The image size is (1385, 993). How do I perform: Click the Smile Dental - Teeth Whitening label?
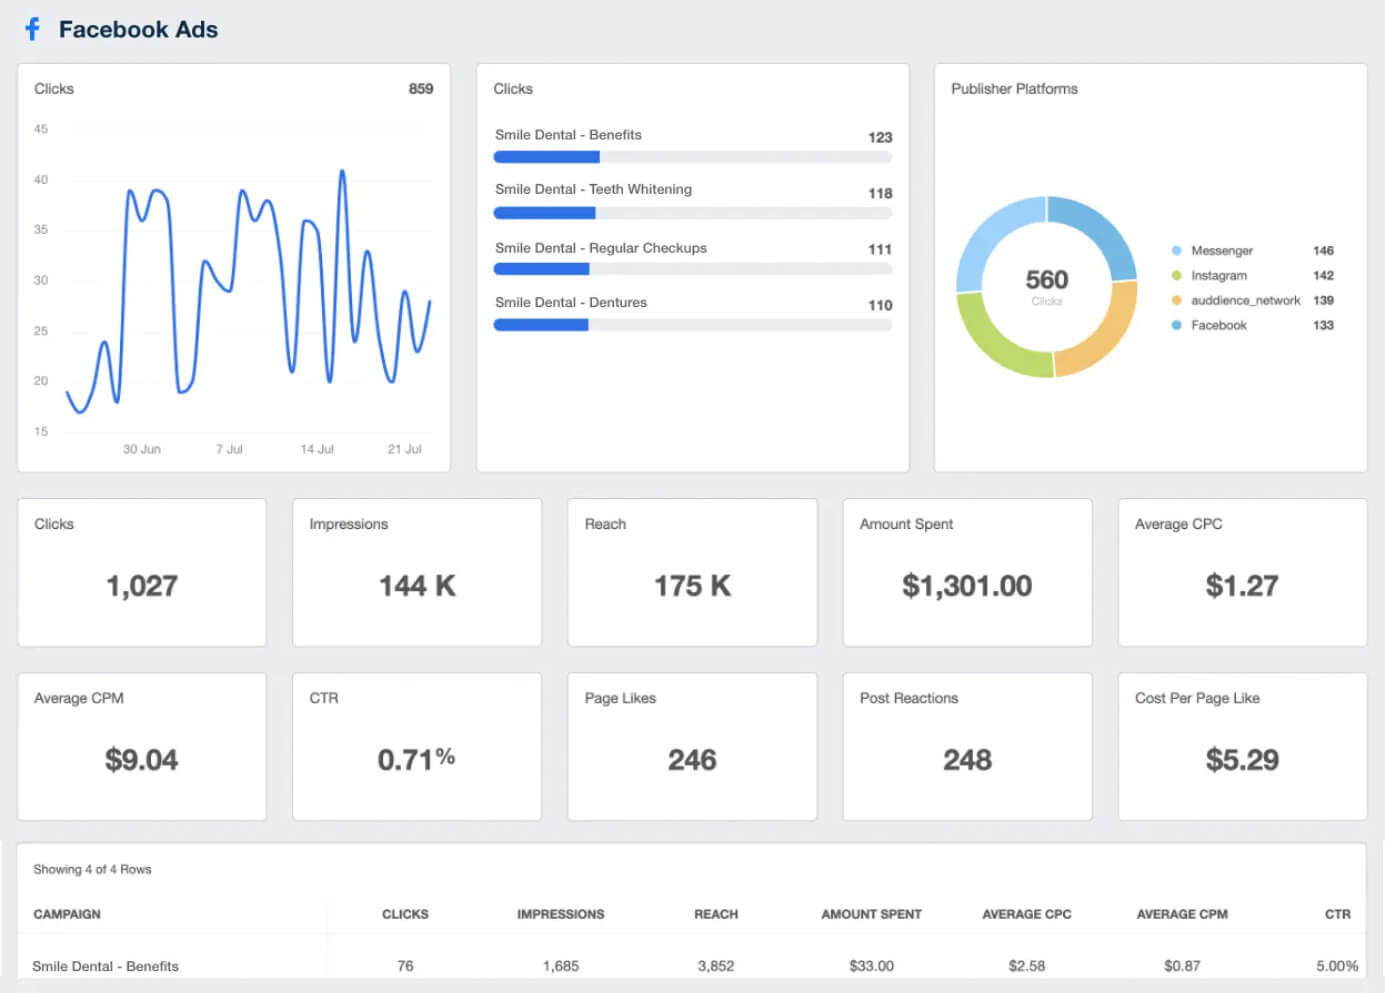pos(593,189)
